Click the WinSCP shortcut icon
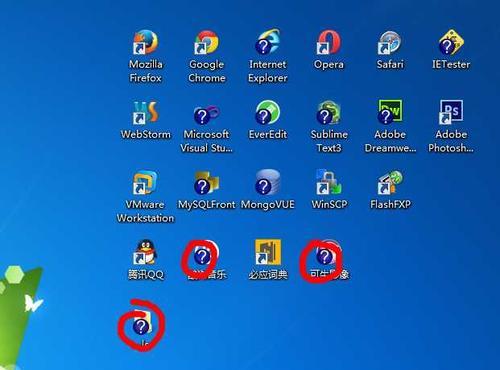The height and width of the screenshot is (370, 500). point(329,183)
